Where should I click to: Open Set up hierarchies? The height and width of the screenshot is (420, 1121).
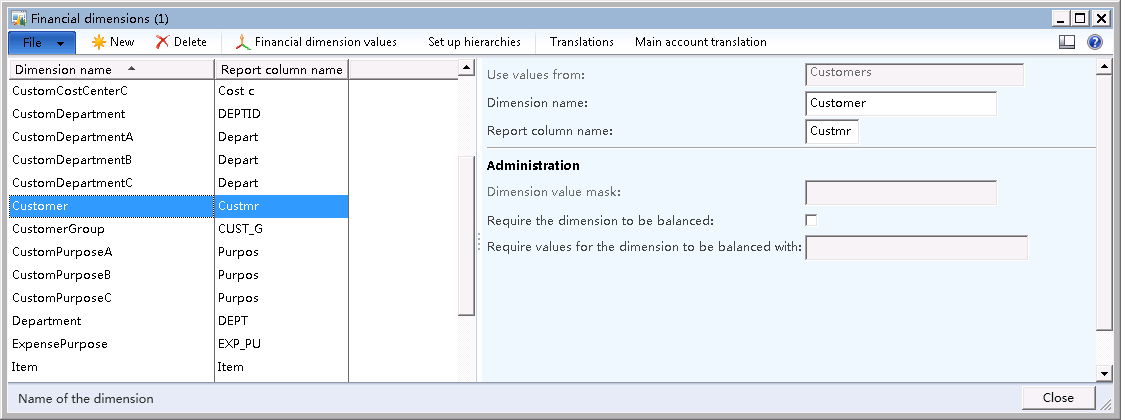[x=474, y=42]
